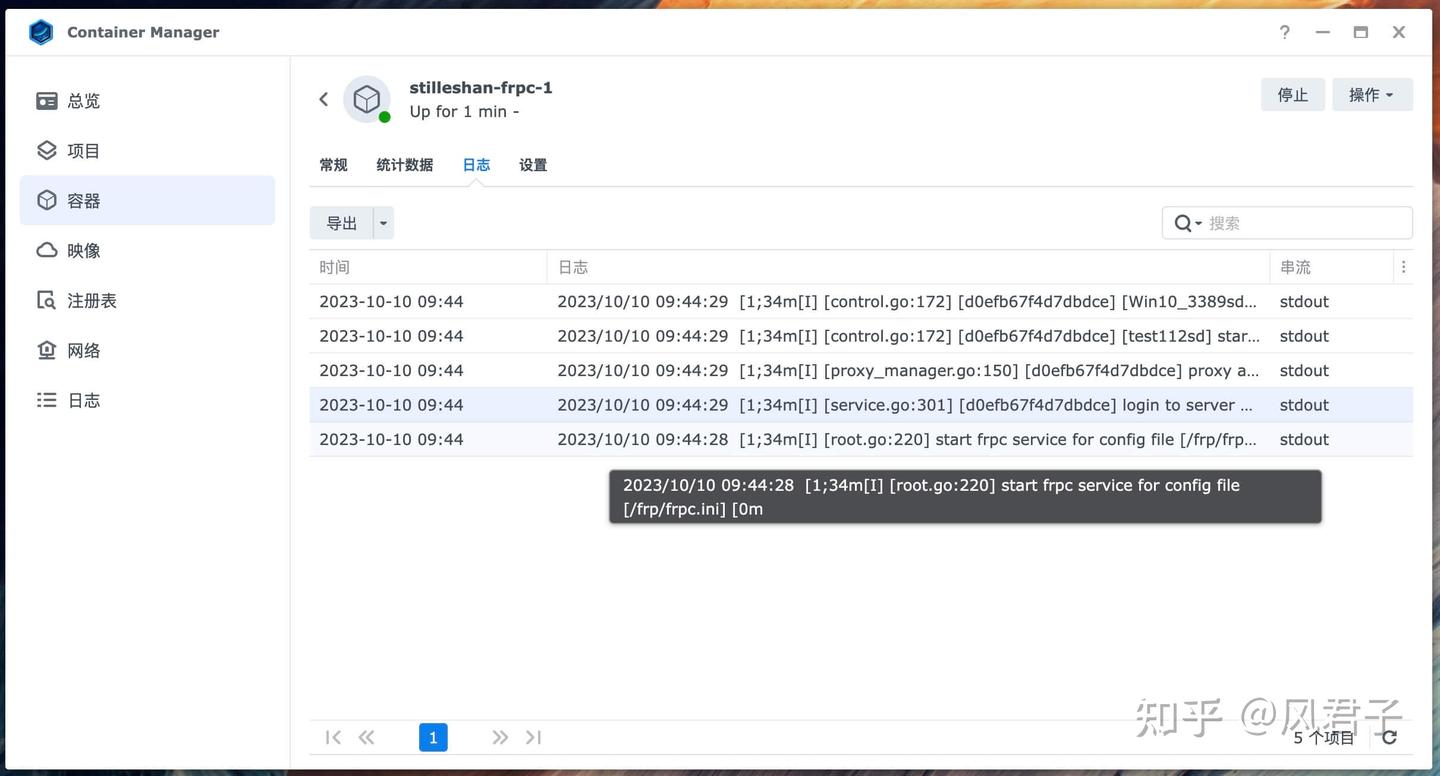This screenshot has height=776, width=1440.
Task: Go to the previous page of logs
Action: click(x=366, y=737)
